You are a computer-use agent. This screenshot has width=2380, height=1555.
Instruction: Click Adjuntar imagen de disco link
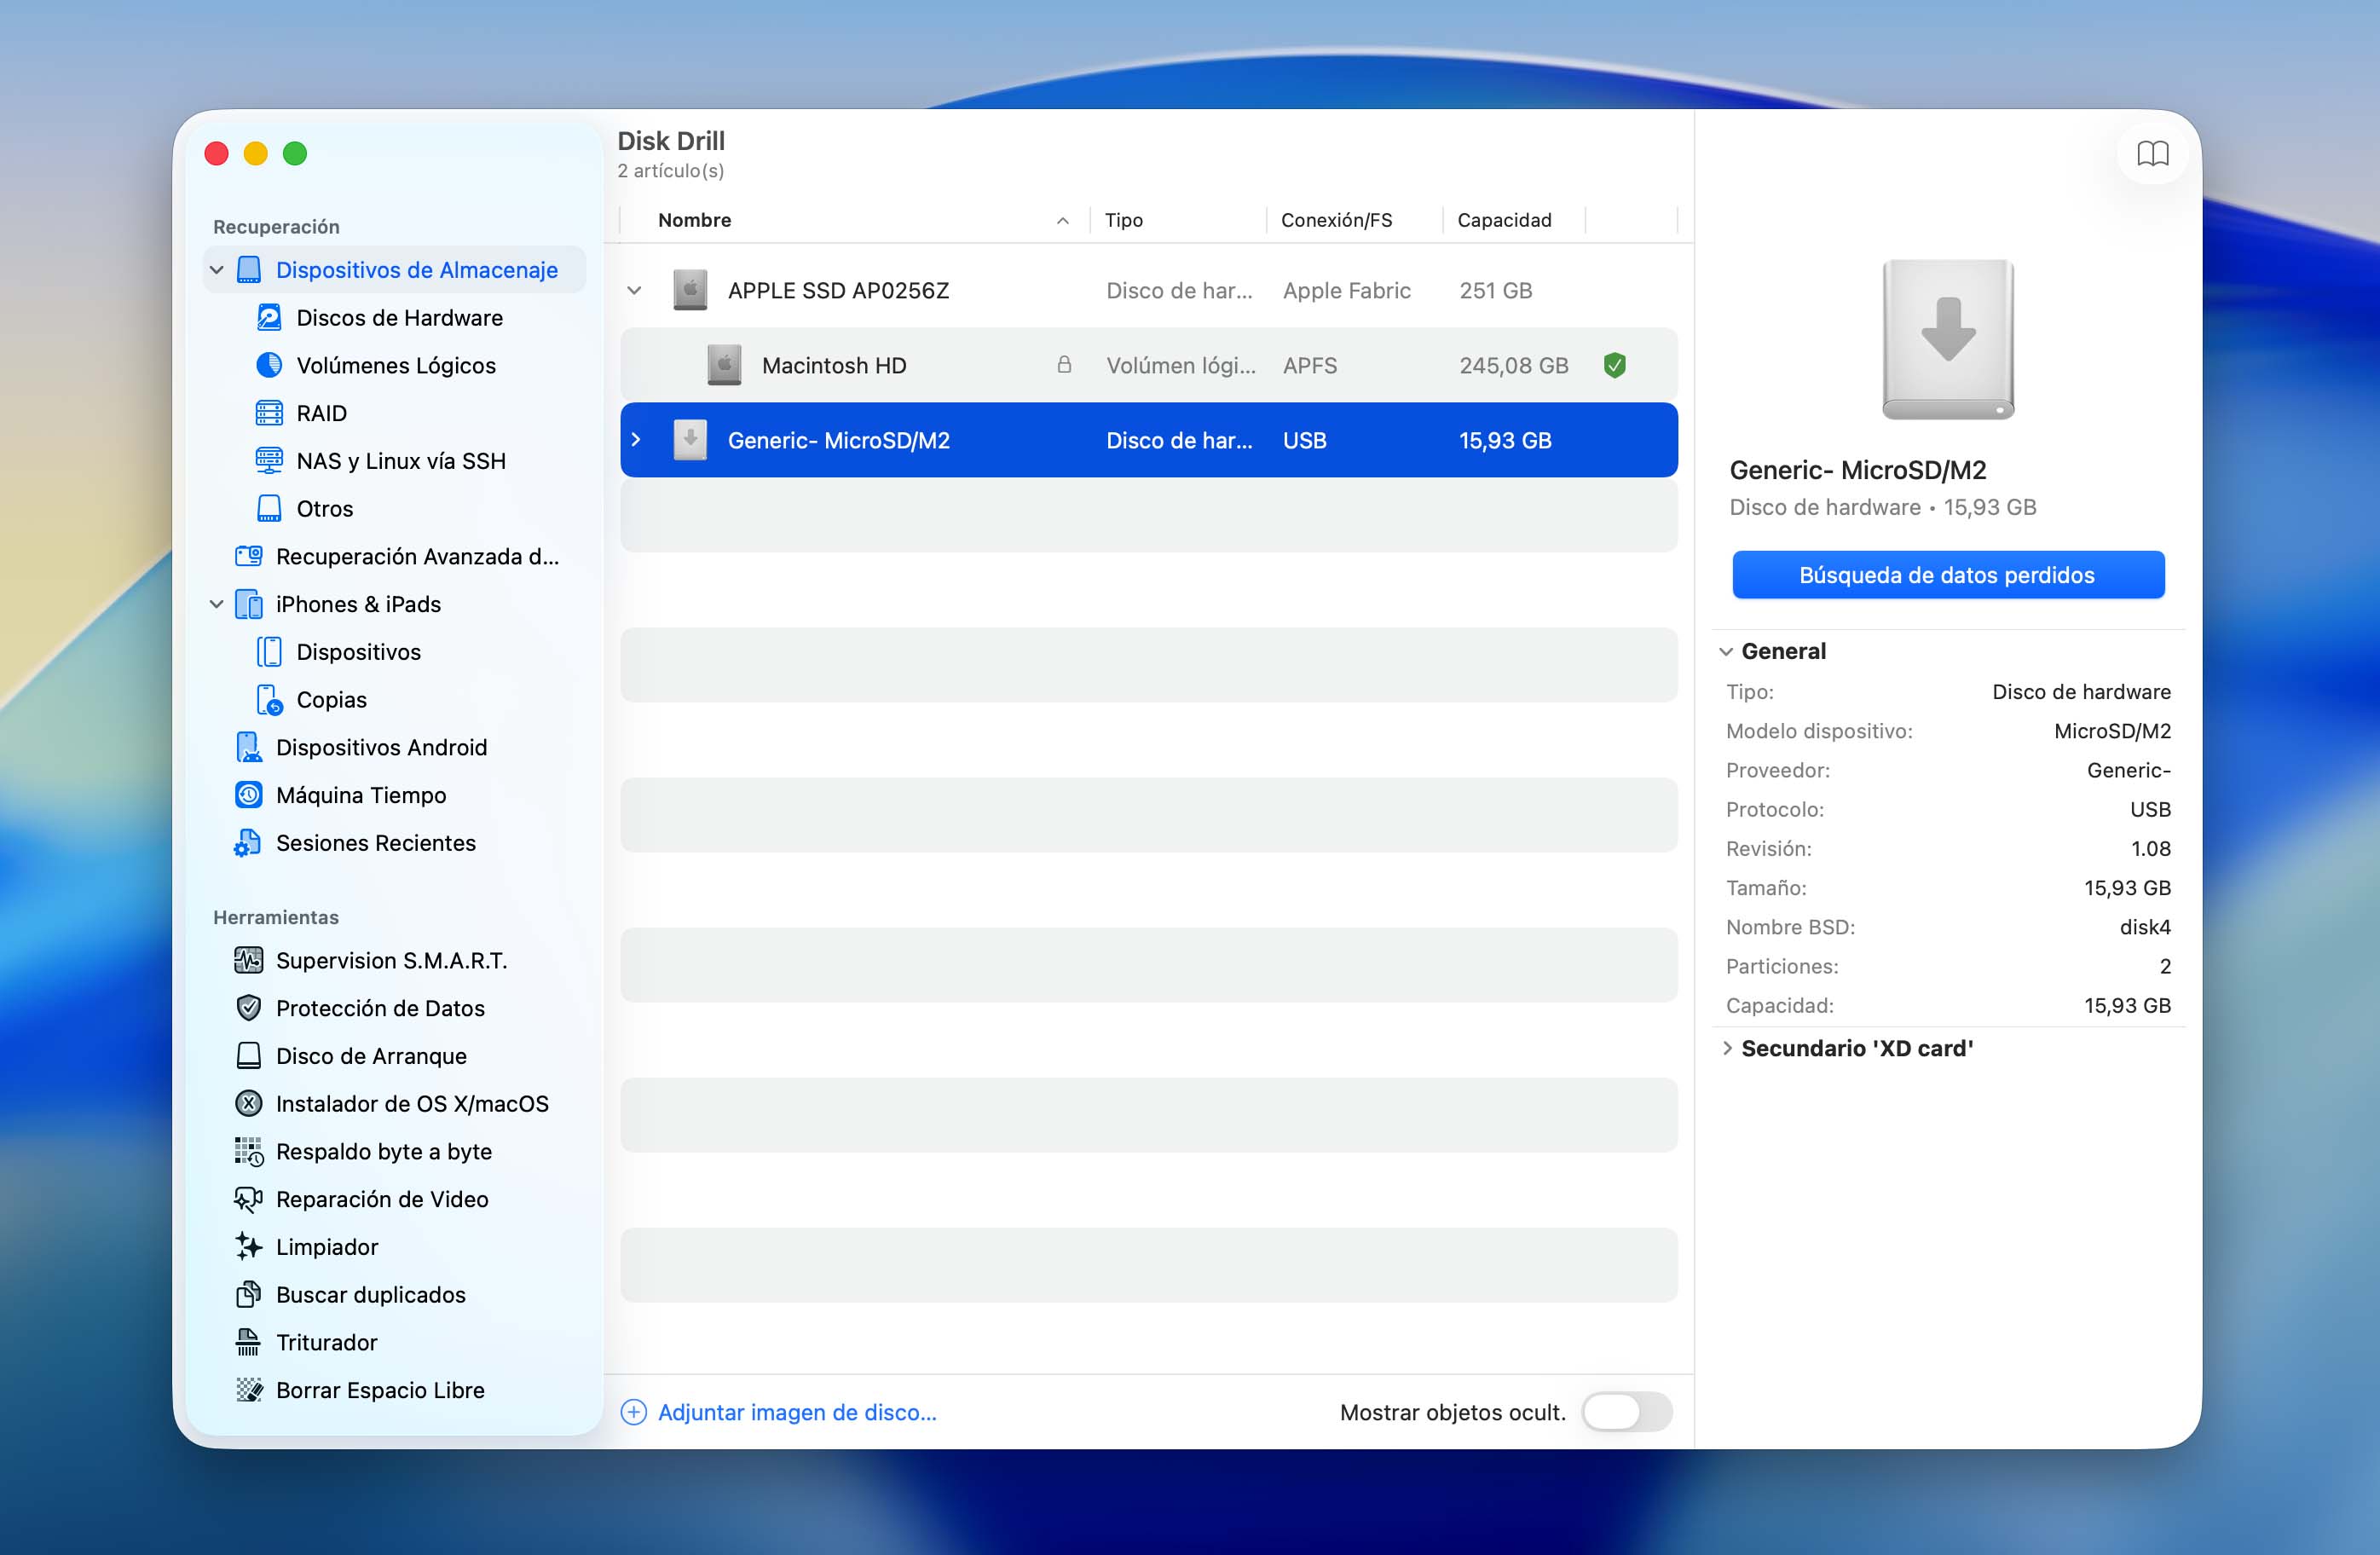[x=797, y=1412]
